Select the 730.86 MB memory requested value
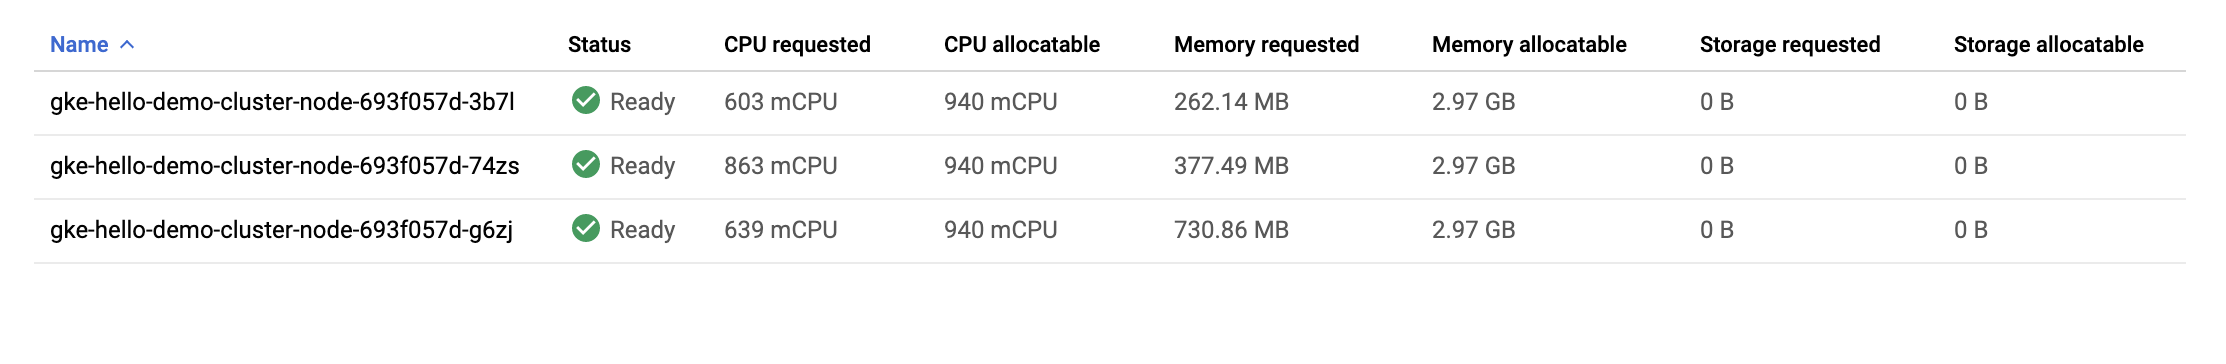The width and height of the screenshot is (2226, 364). point(1231,230)
